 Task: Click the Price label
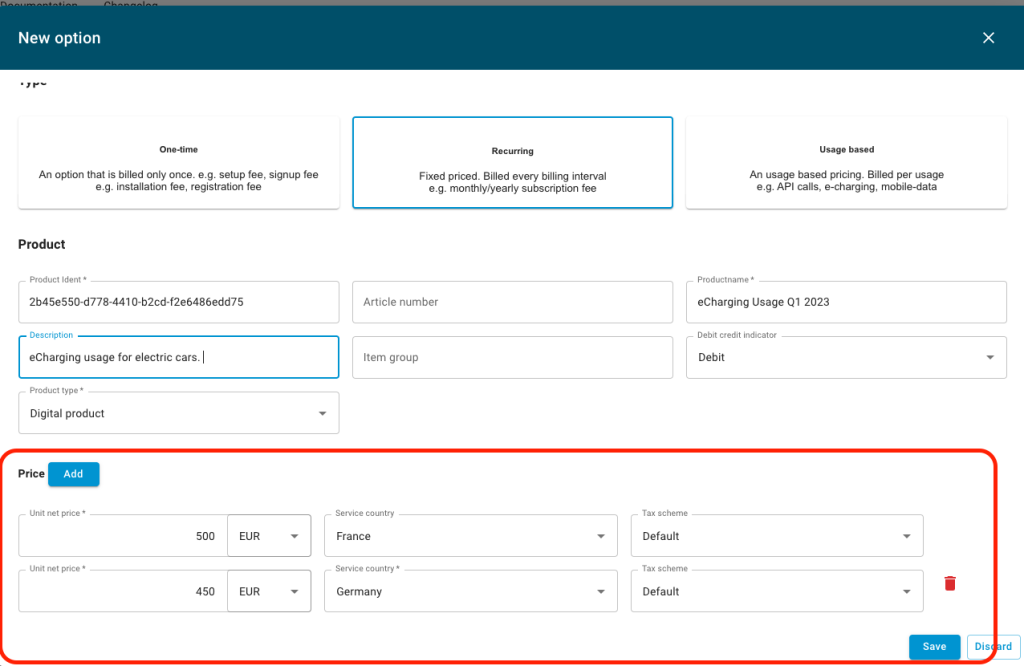pos(31,473)
